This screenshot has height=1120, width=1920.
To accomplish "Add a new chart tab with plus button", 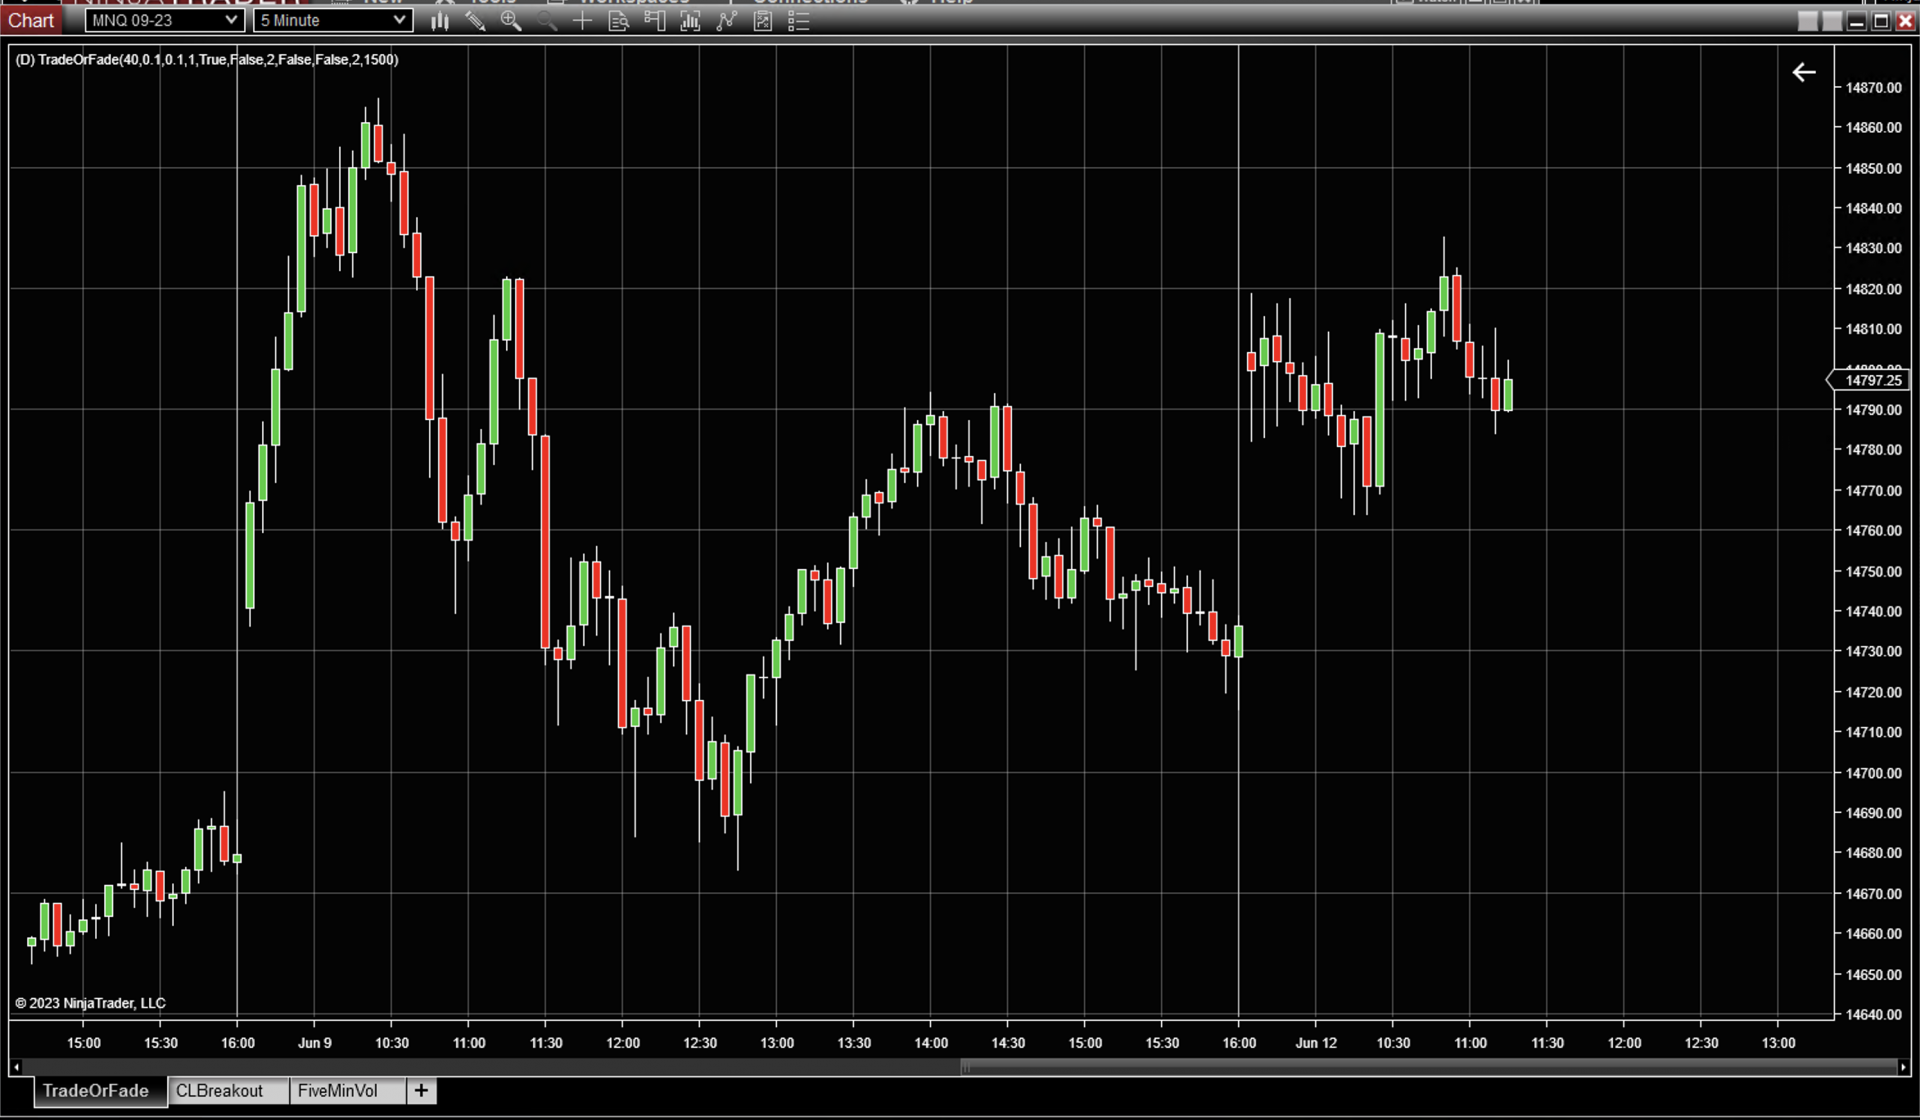I will 421,1091.
